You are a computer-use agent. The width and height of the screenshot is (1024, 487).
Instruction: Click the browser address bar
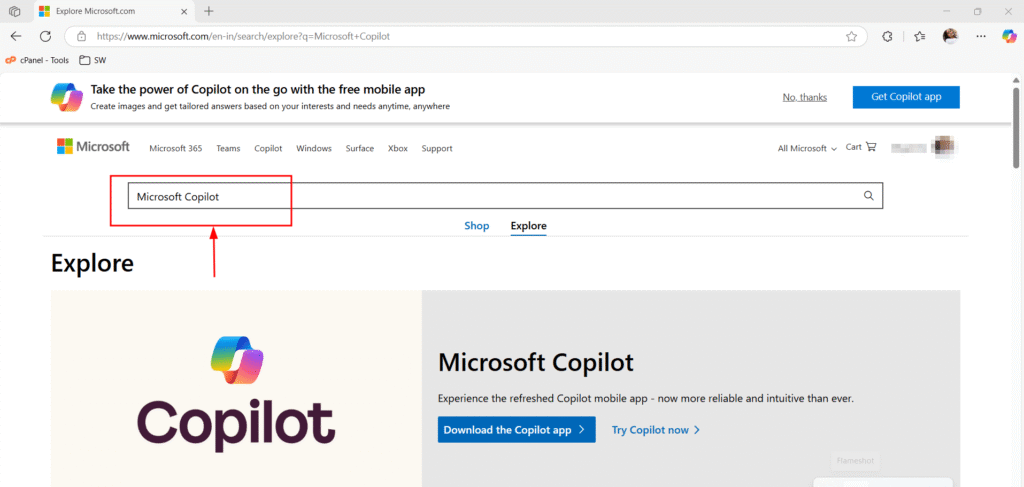point(464,37)
